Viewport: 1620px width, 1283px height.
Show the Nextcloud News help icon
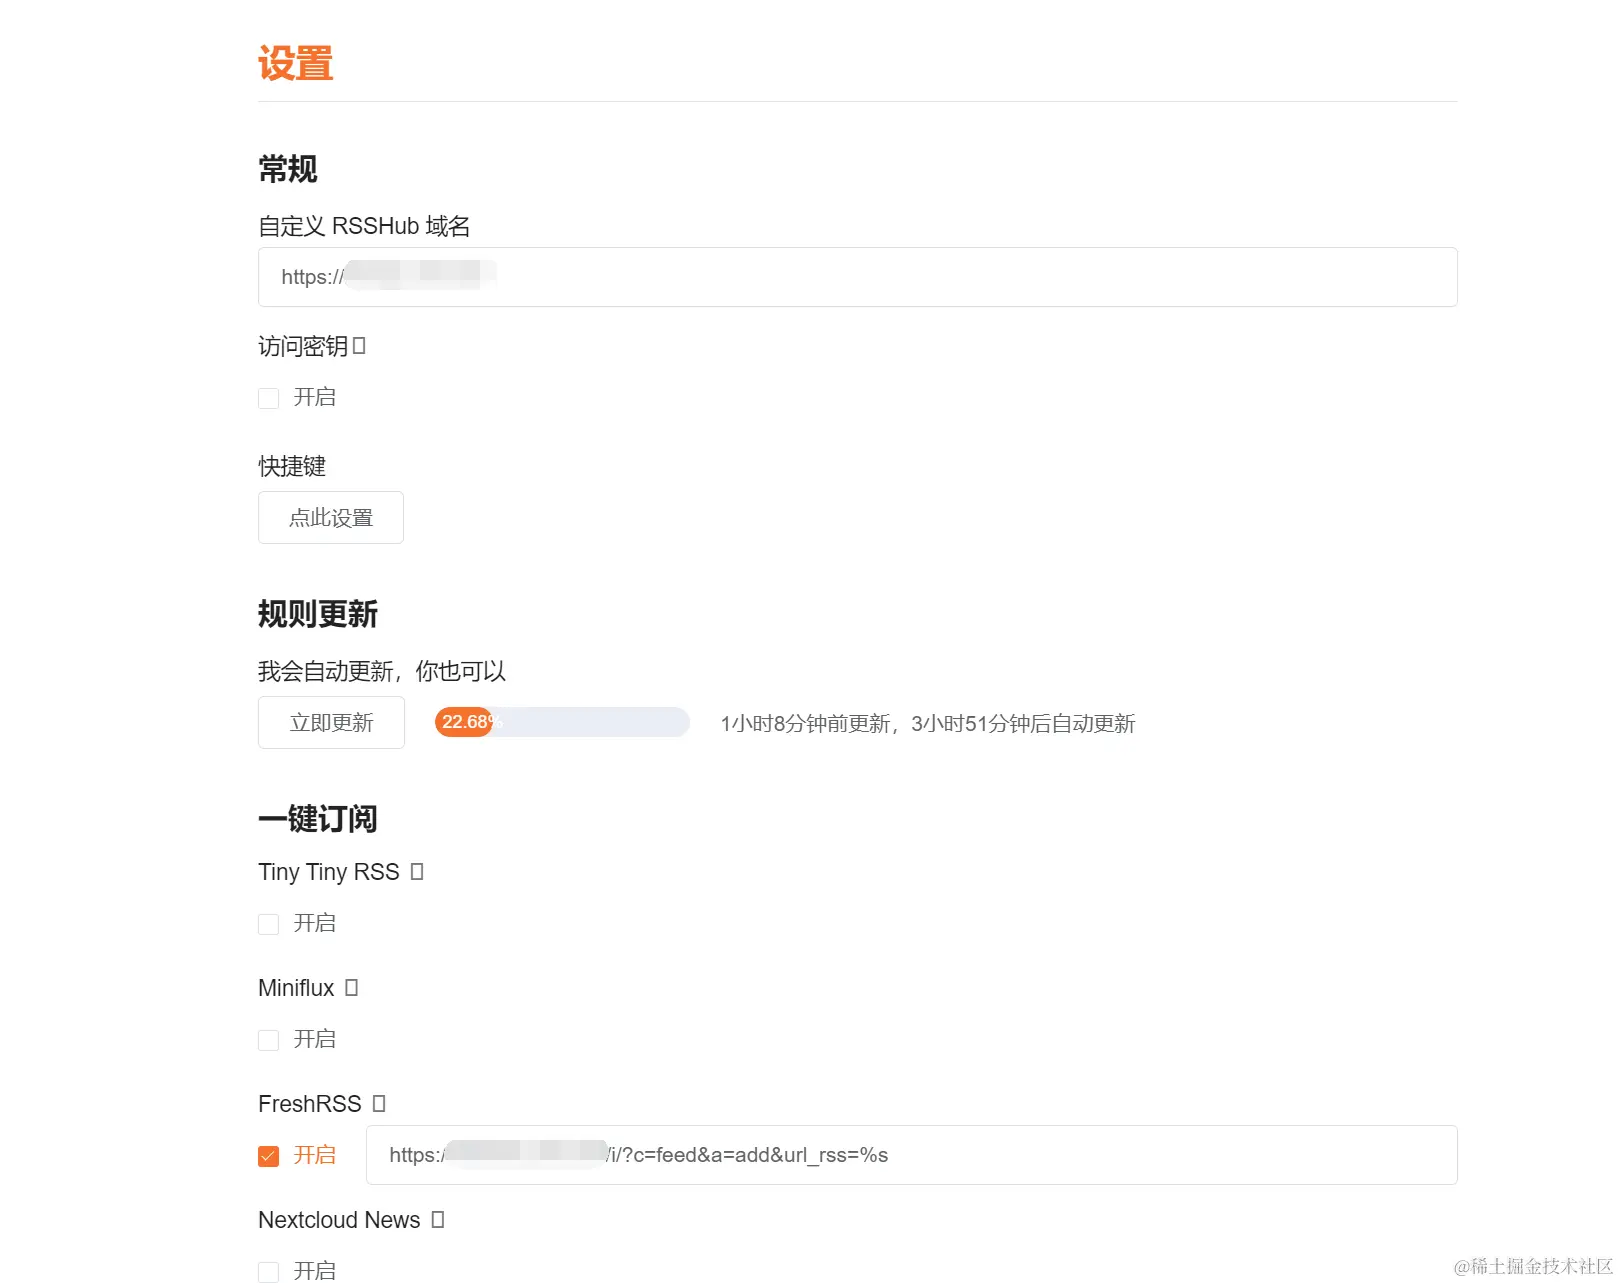(438, 1220)
